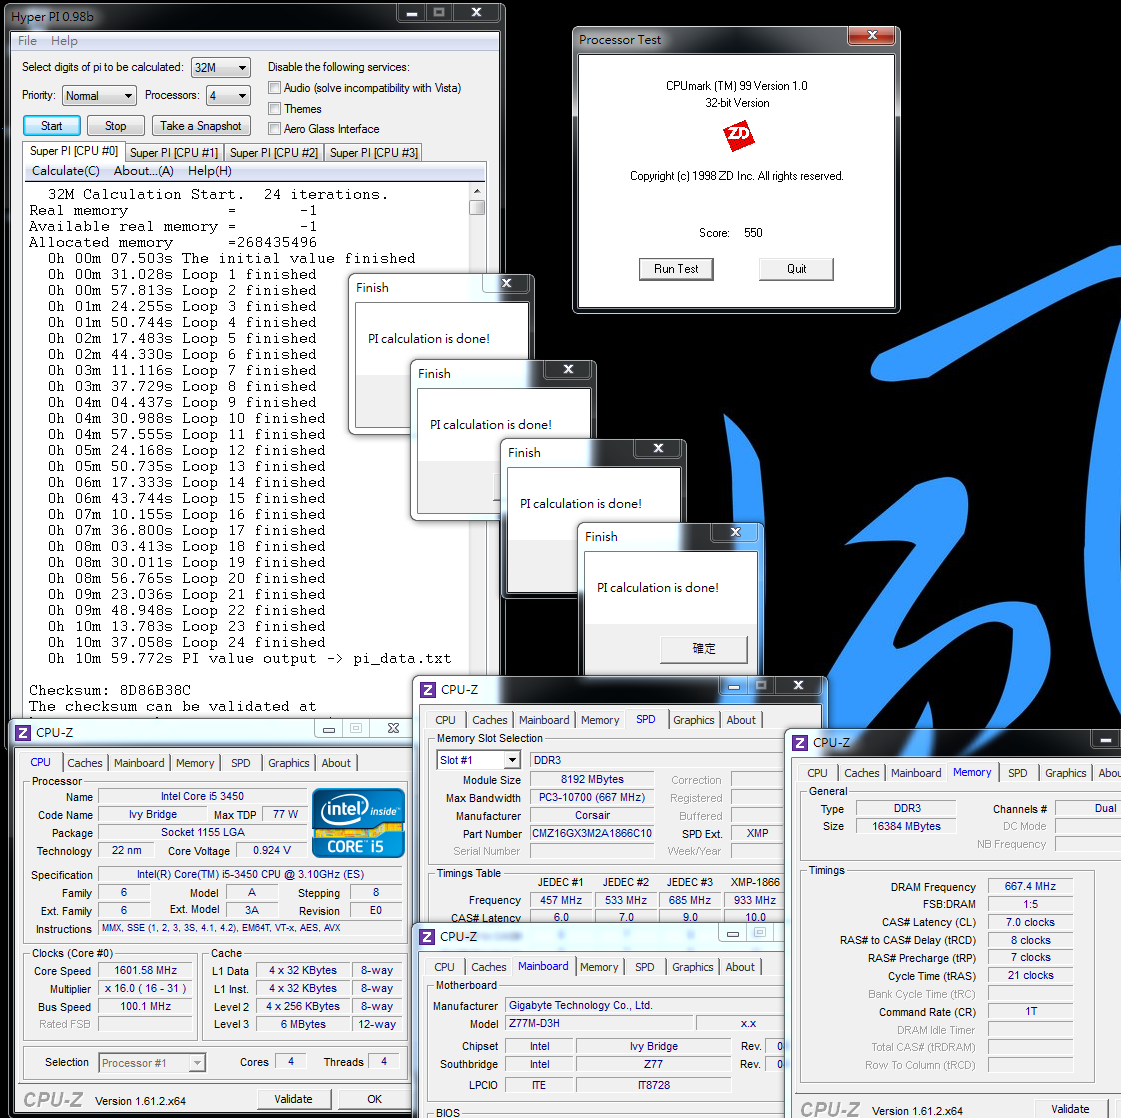Click the Start button in Hyper PI
1121x1118 pixels.
pyautogui.click(x=51, y=126)
